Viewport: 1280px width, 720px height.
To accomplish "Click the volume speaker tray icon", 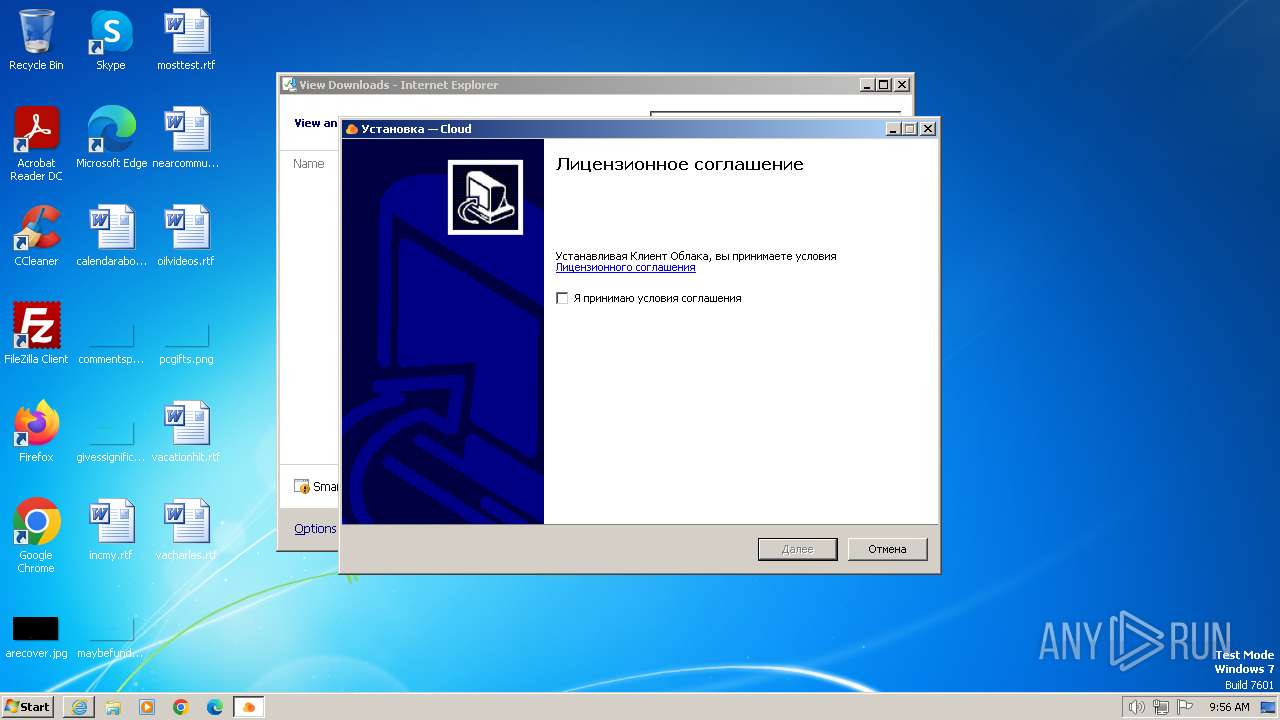I will (1136, 707).
